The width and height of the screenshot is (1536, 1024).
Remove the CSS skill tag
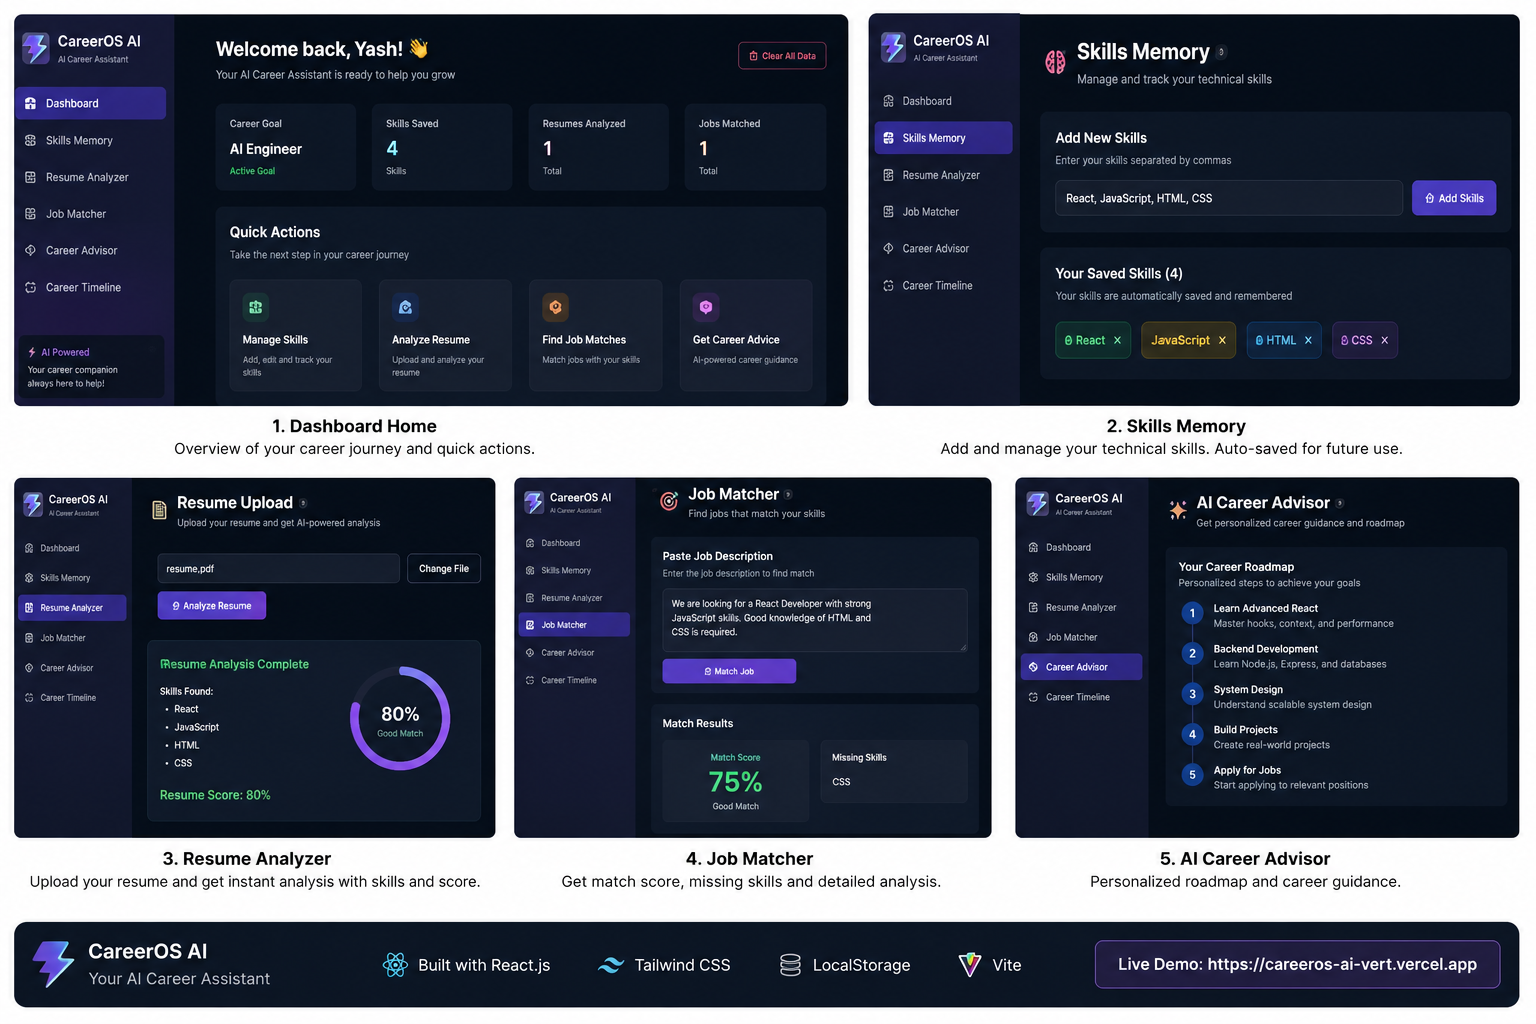pos(1385,340)
